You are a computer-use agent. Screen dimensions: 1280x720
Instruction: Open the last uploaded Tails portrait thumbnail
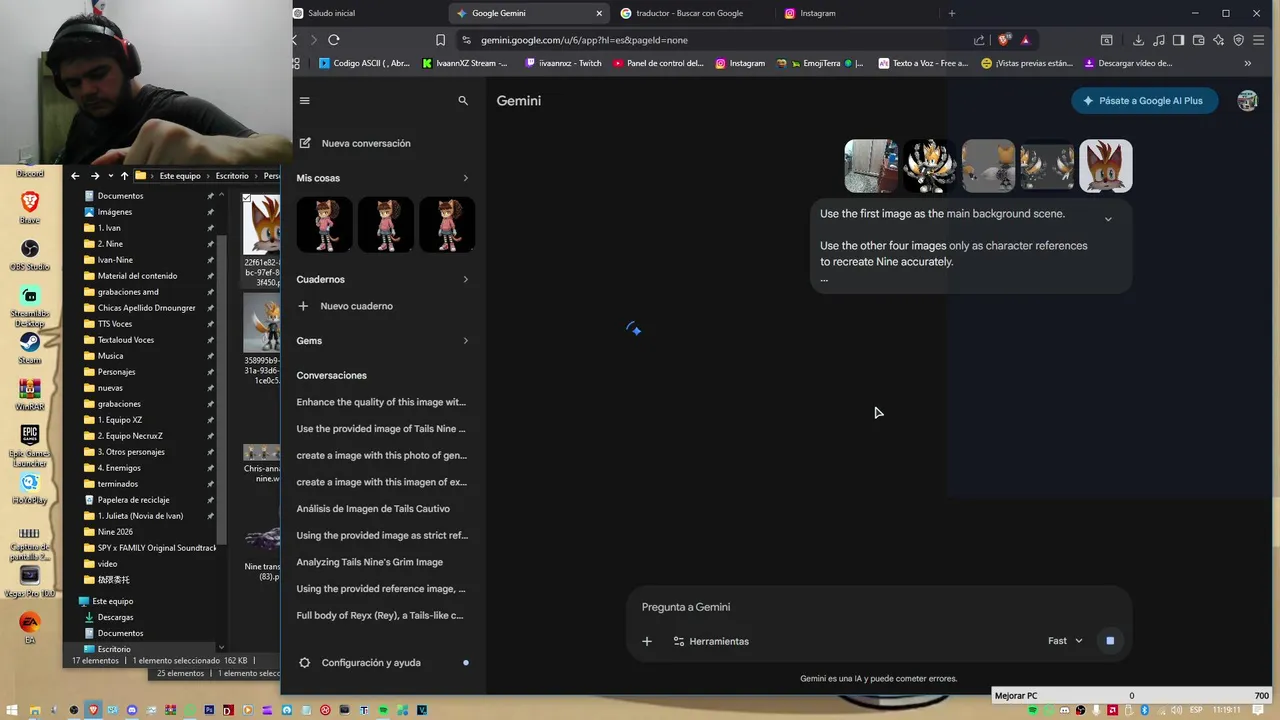coord(1105,166)
